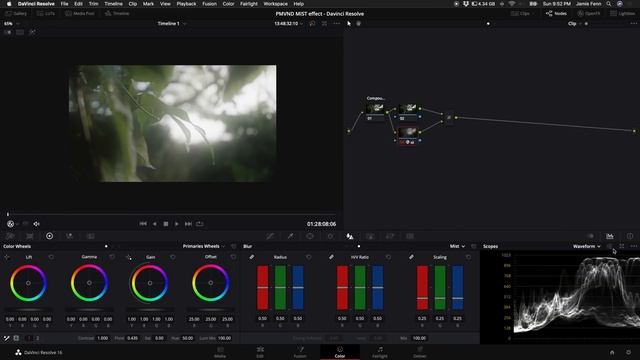Image resolution: width=640 pixels, height=360 pixels.
Task: Reset the Lift color wheel
Action: pyautogui.click(x=51, y=257)
